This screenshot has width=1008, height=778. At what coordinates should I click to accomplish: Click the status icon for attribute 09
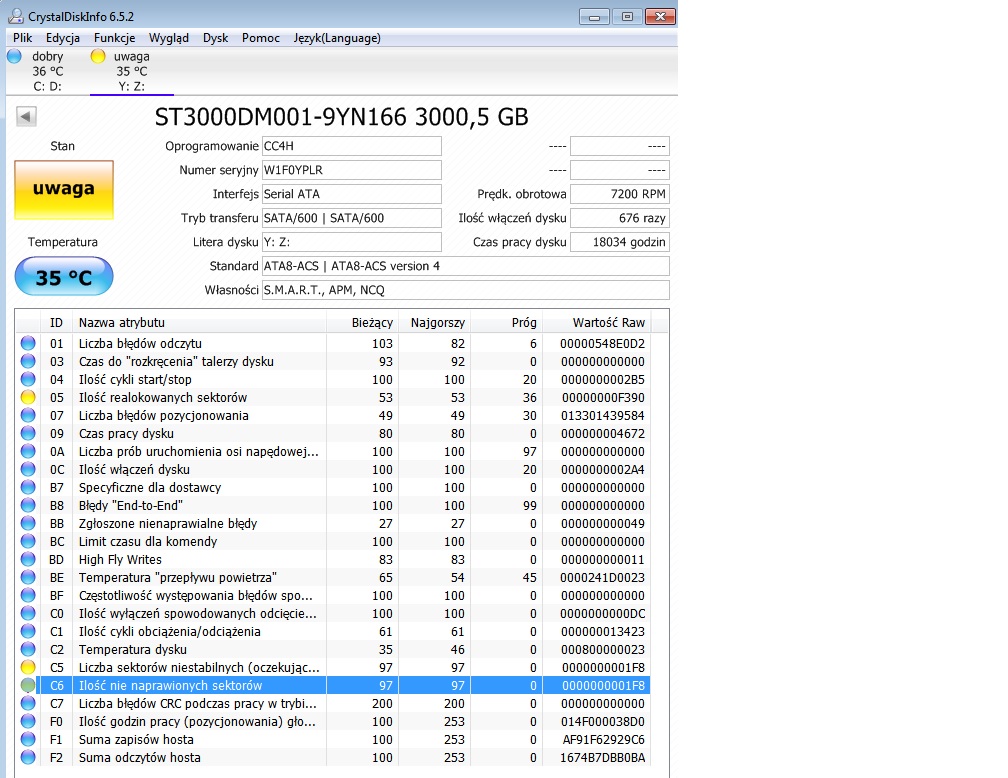click(x=28, y=433)
